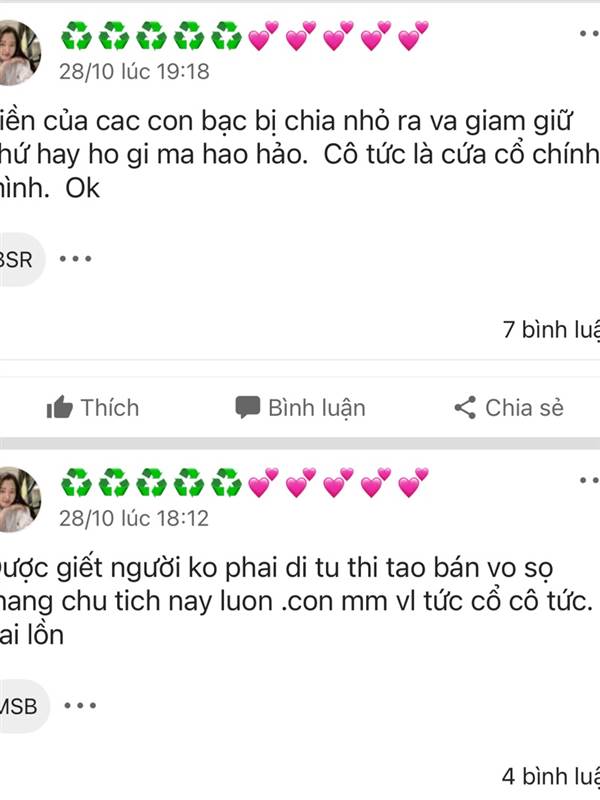Open the emoji username on the 19:18 post
600x800 pixels.
245,35
